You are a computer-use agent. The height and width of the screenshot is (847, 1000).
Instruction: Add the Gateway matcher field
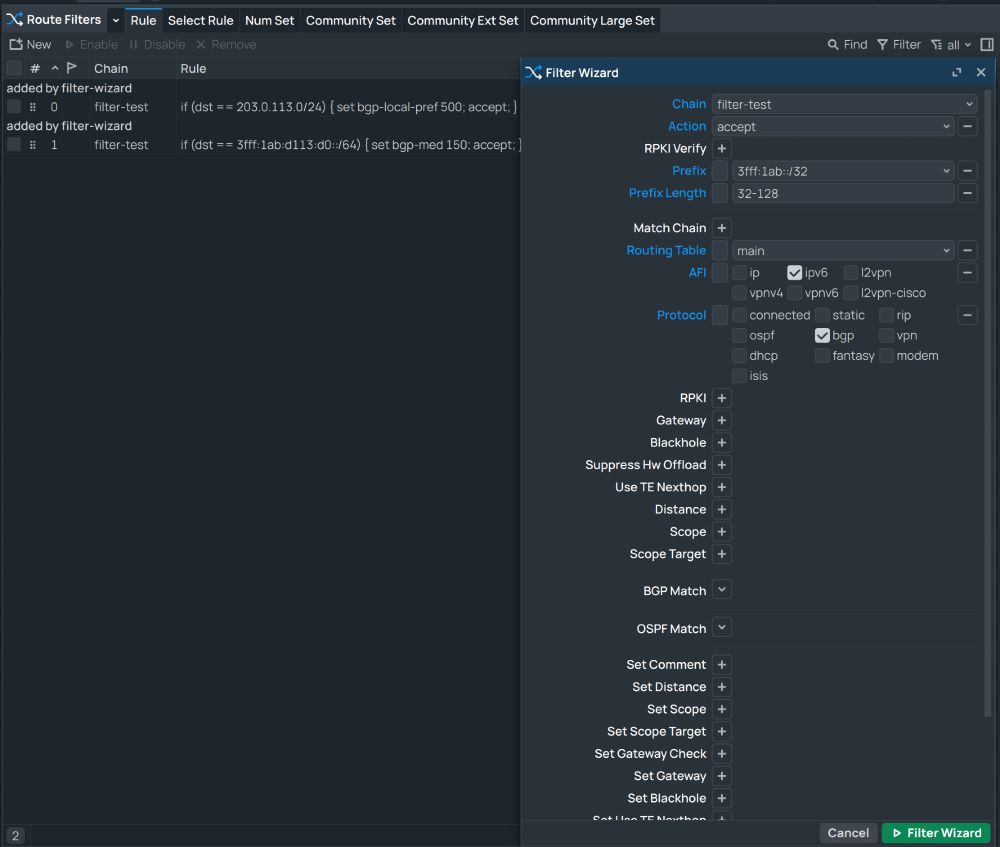click(x=721, y=420)
